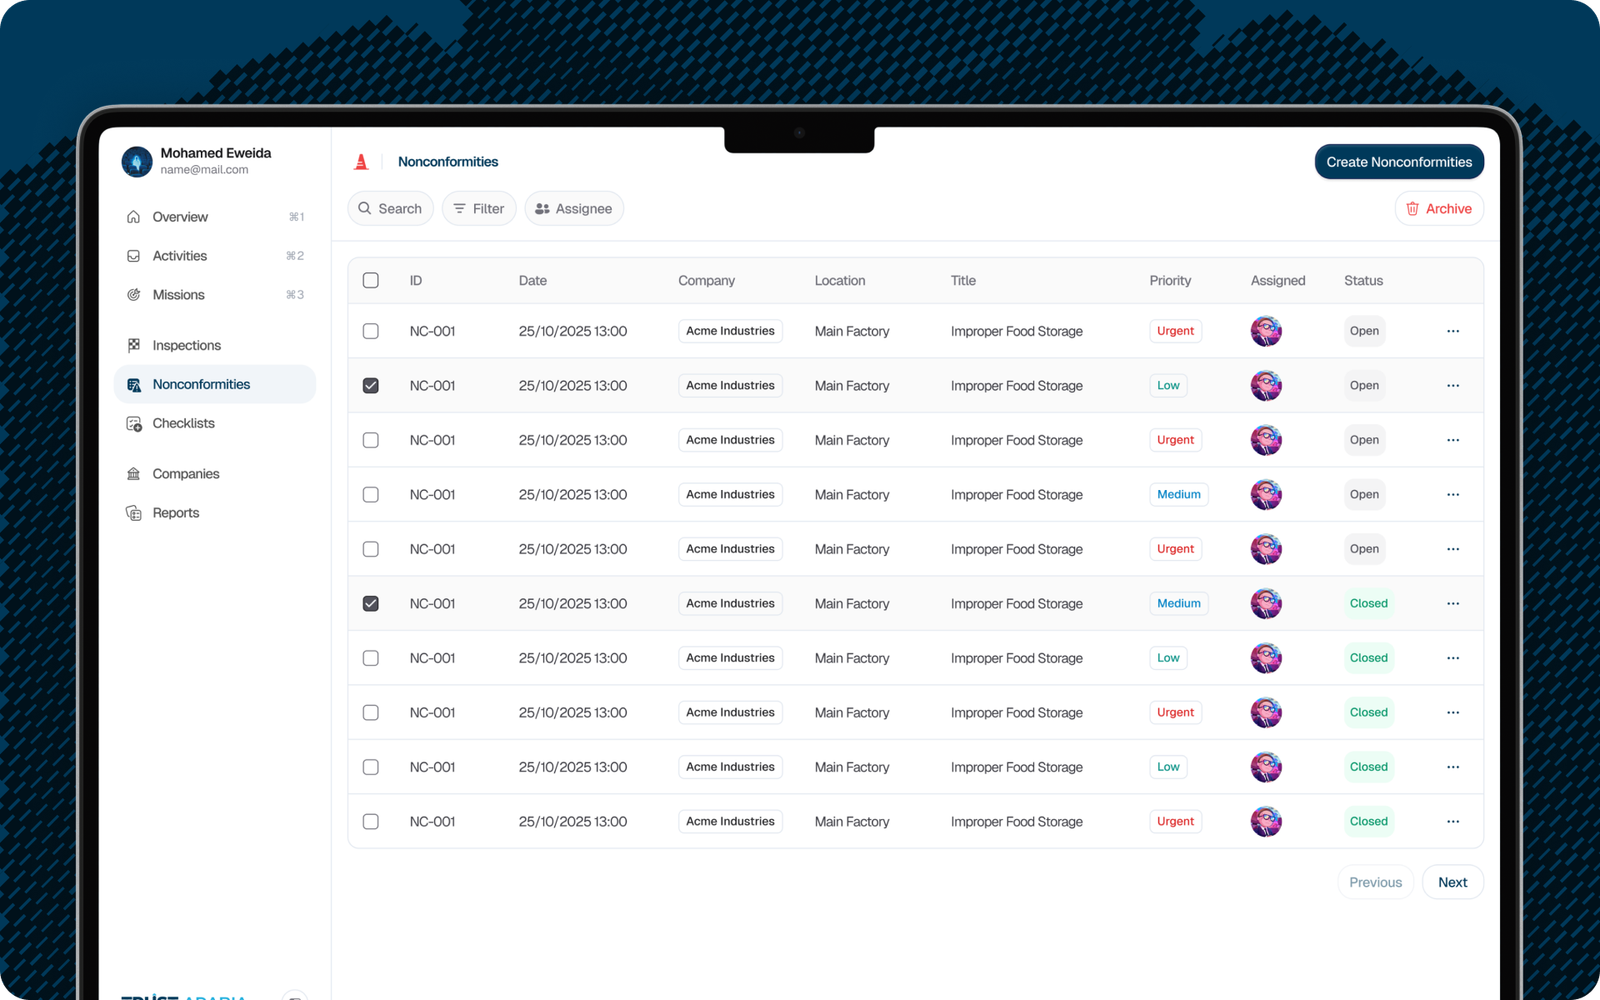The width and height of the screenshot is (1600, 1000).
Task: Click assignee avatar in Low Open row
Action: coord(1266,386)
